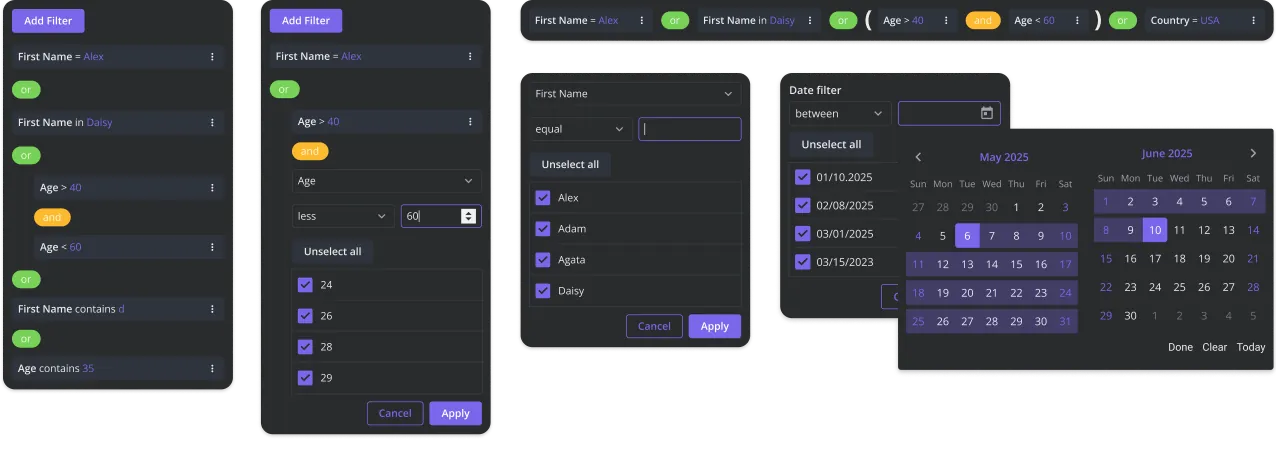The image size is (1276, 460).
Task: Click the empty text input next to 'equal'
Action: tap(690, 129)
